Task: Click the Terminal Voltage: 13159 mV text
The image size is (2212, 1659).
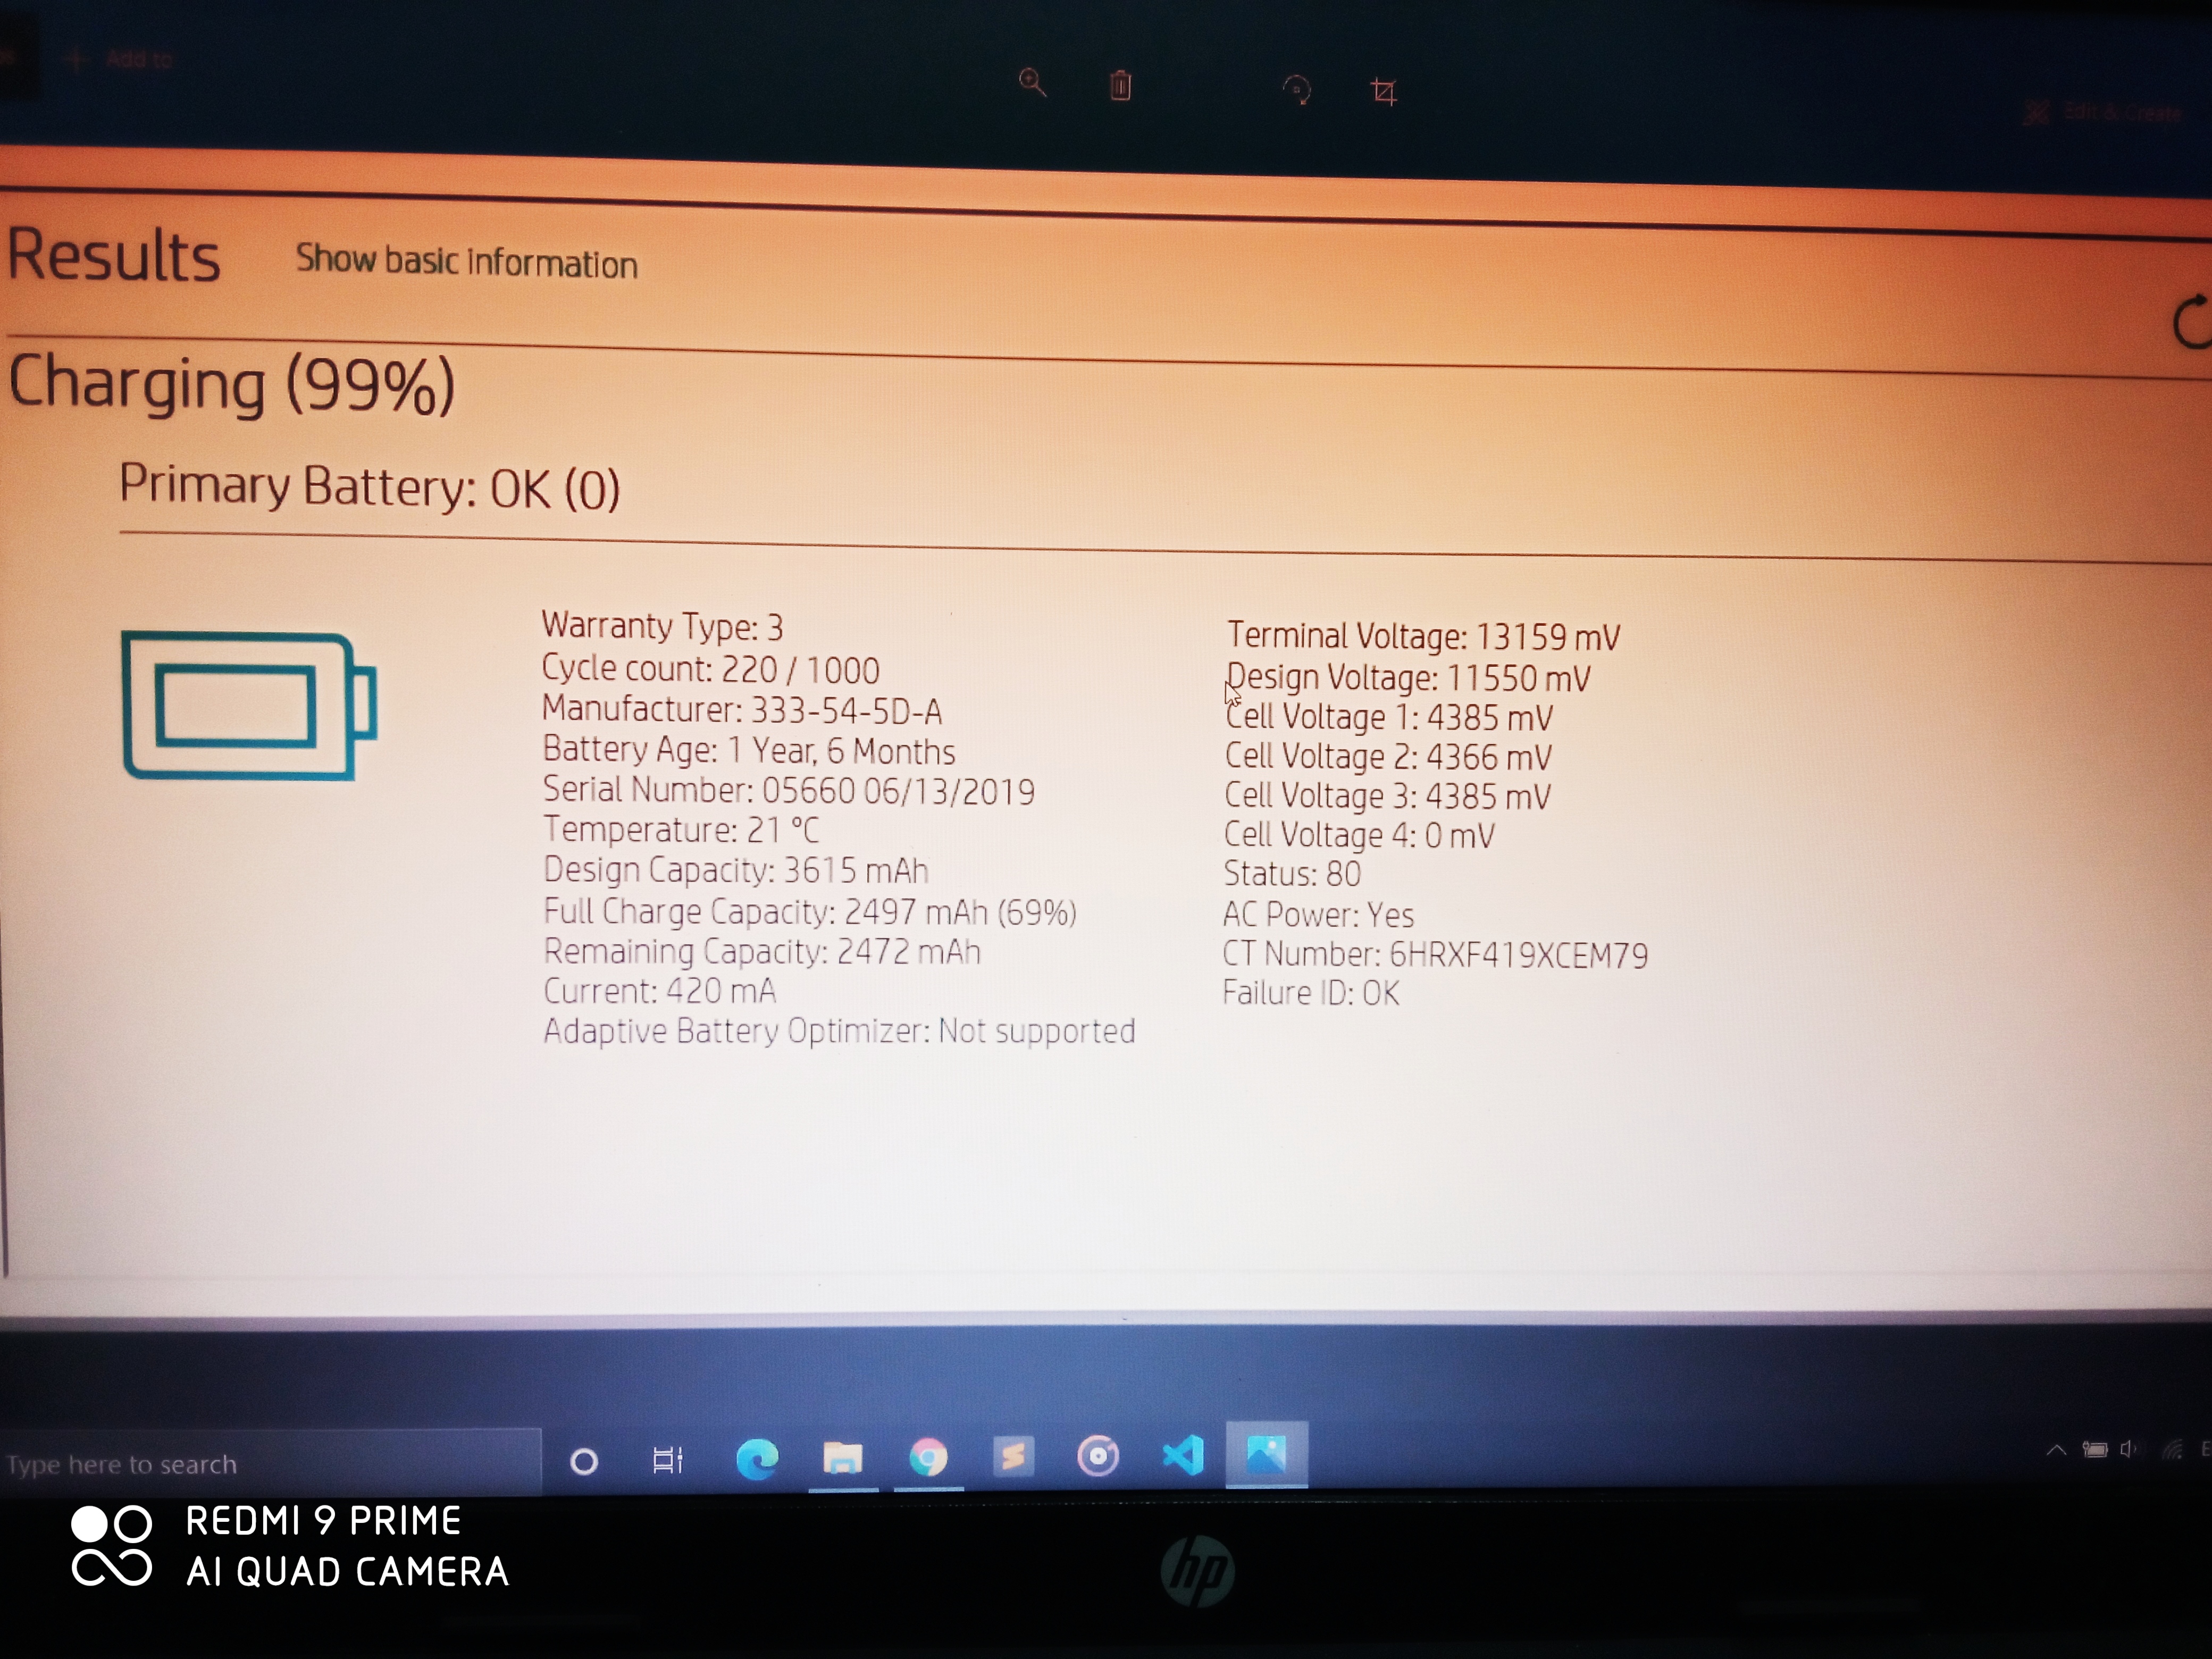Action: tap(1423, 636)
